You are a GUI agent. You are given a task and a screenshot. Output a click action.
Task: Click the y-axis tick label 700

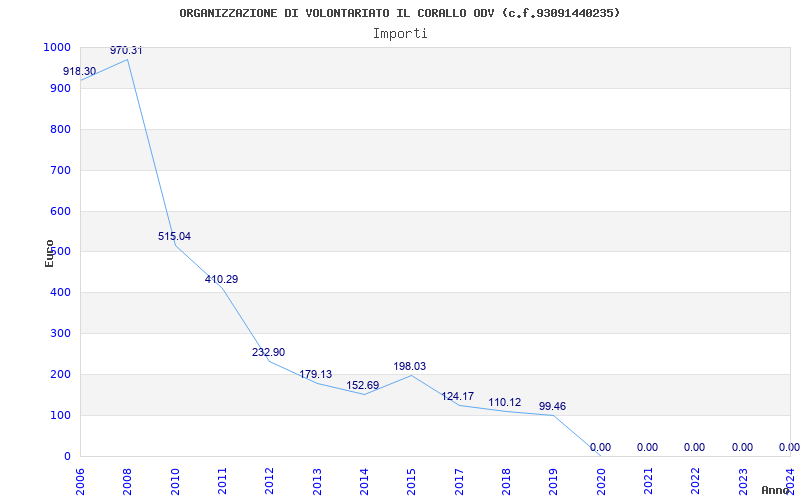click(60, 170)
